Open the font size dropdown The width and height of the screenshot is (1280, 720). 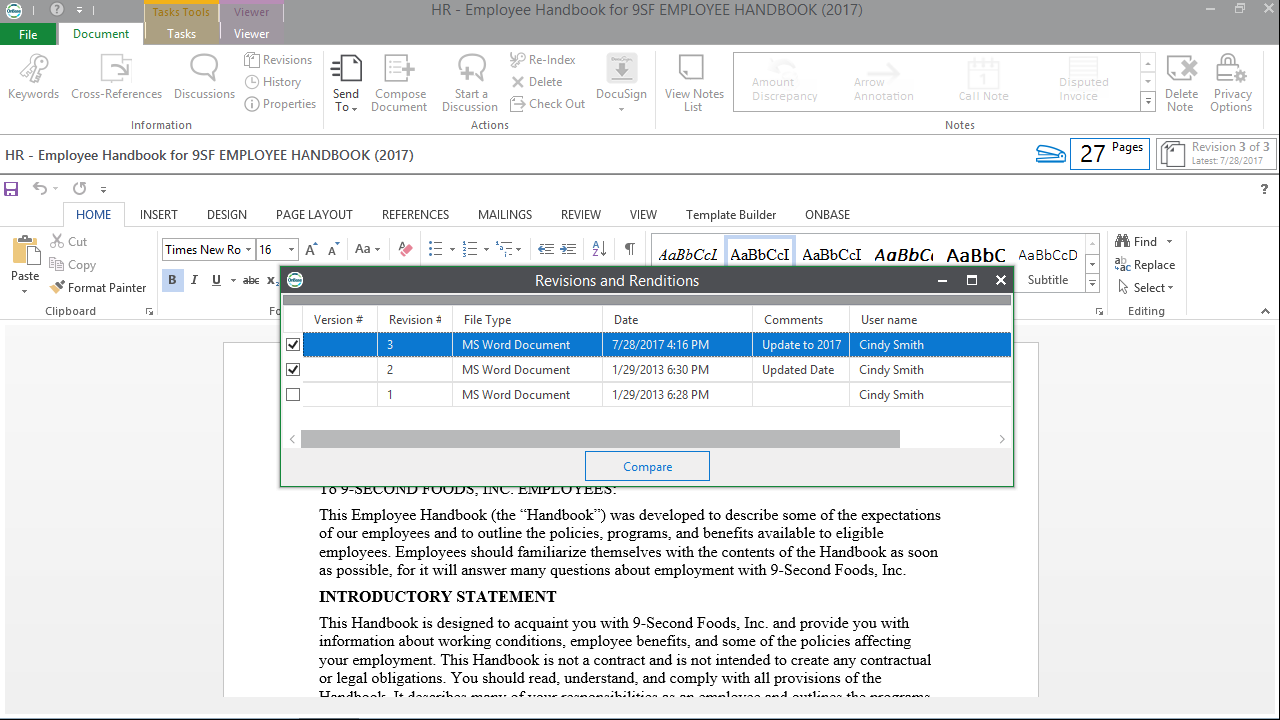291,250
